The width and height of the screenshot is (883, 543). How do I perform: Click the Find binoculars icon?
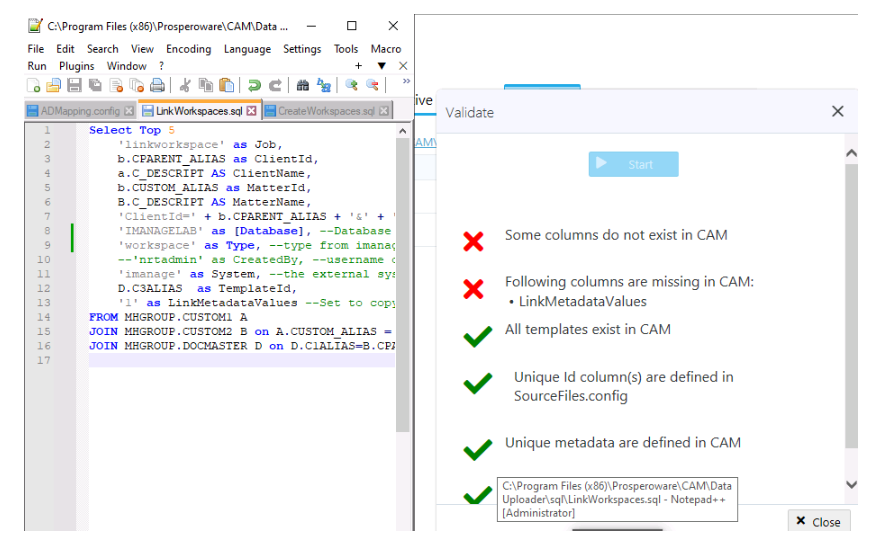click(302, 85)
